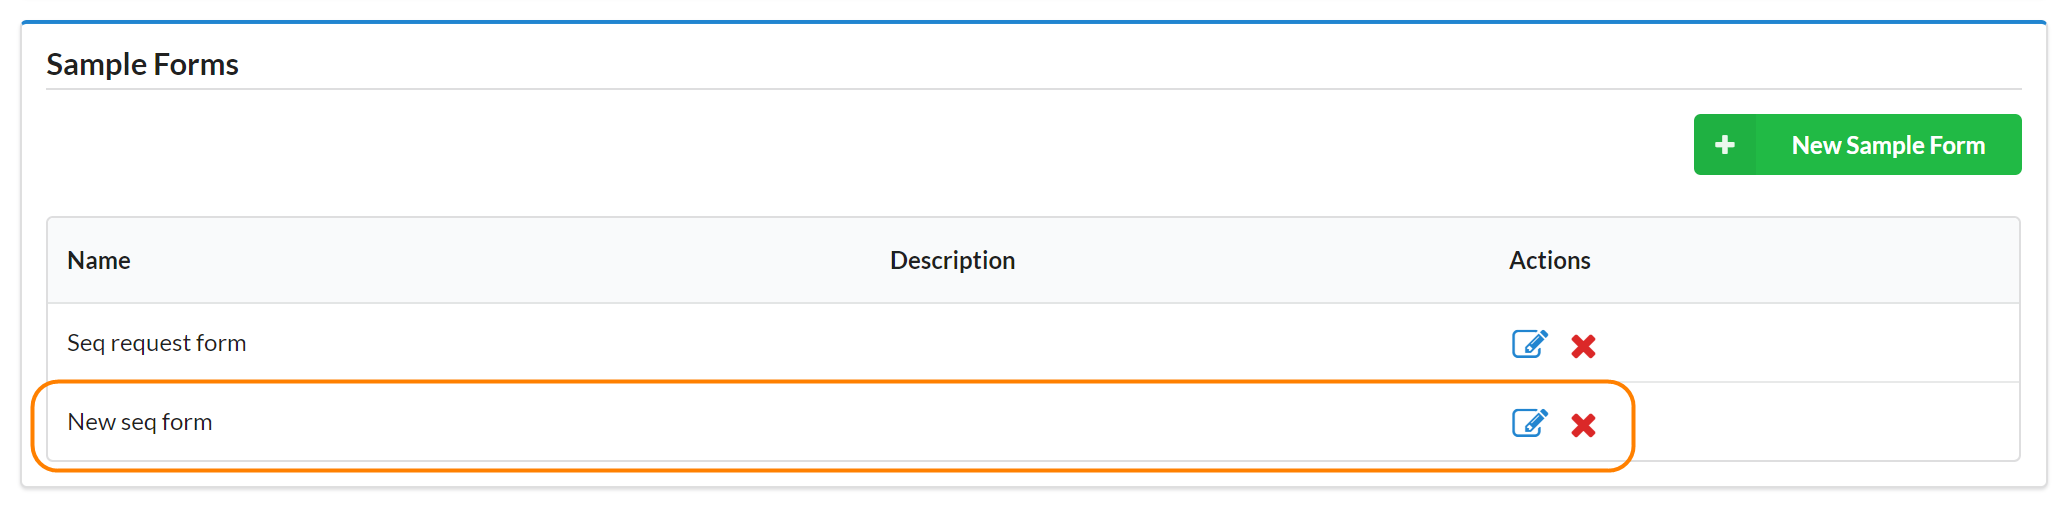This screenshot has height=506, width=2069.
Task: Click the divider line beneath Sample Forms heading
Action: [x=1000, y=89]
